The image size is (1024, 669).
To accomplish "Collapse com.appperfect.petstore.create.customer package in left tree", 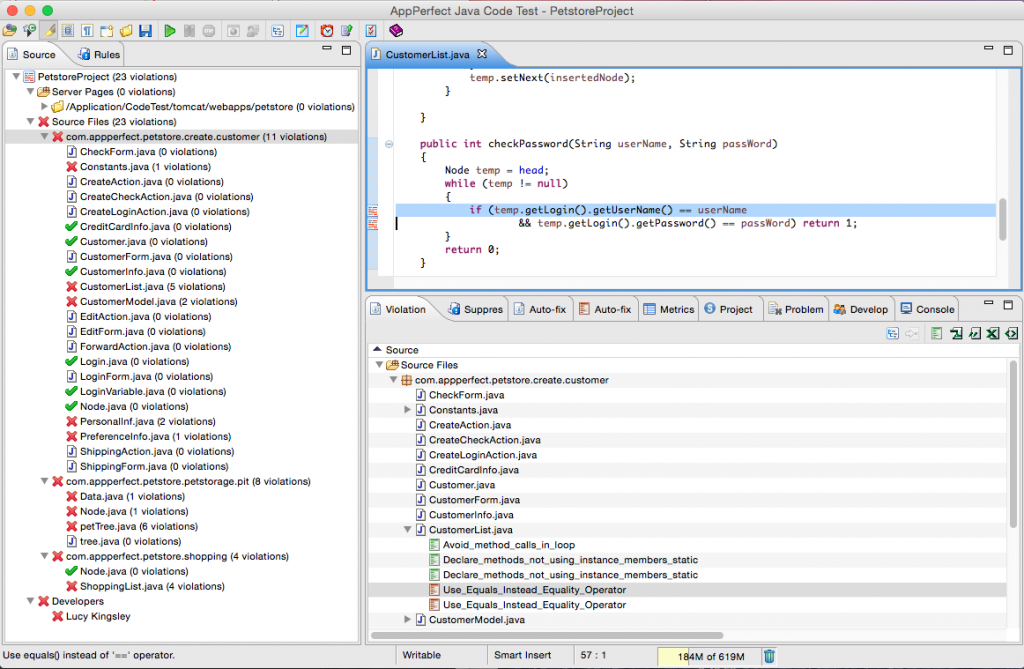I will [44, 137].
